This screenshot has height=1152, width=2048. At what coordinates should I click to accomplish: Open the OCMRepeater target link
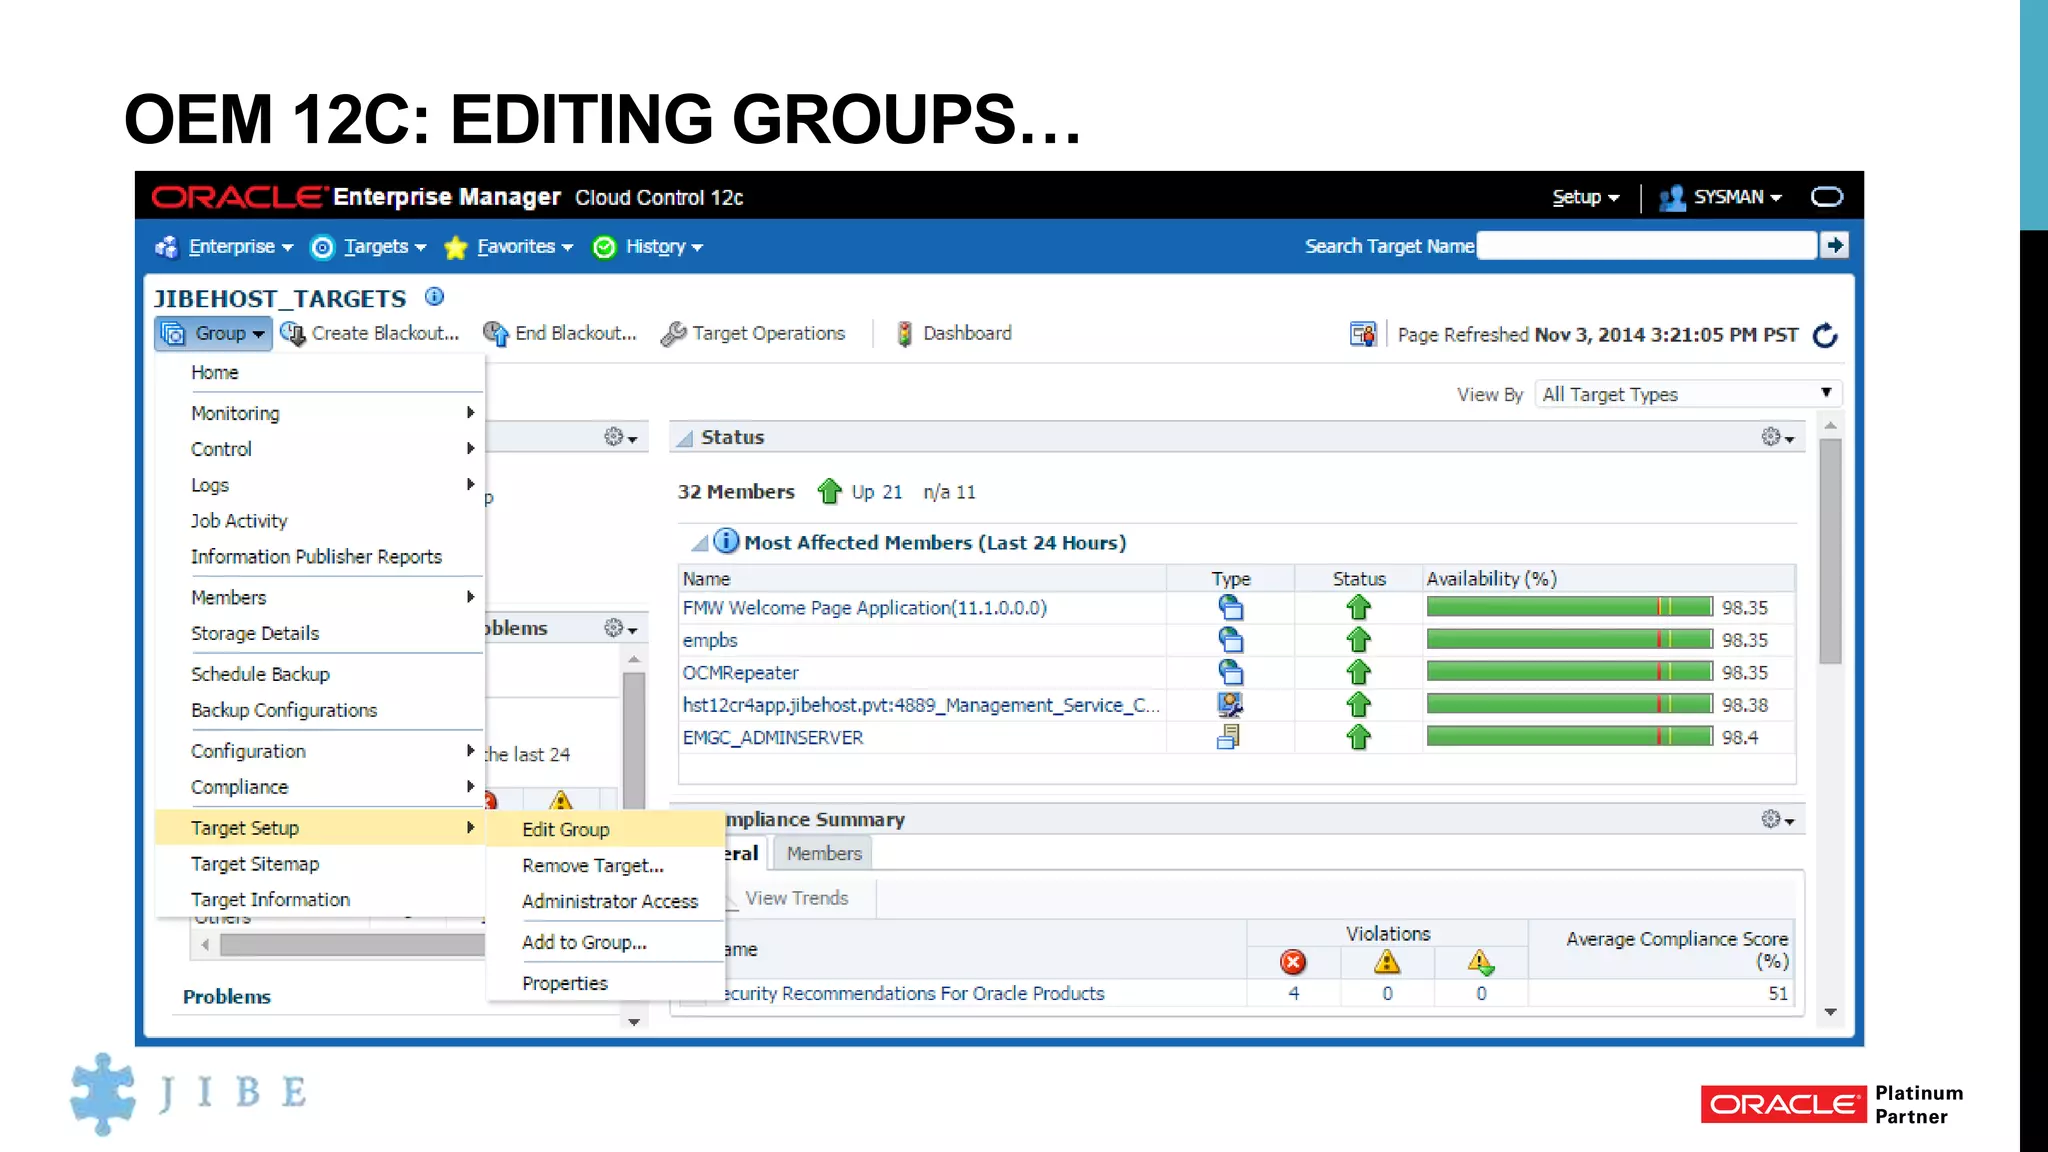(740, 672)
